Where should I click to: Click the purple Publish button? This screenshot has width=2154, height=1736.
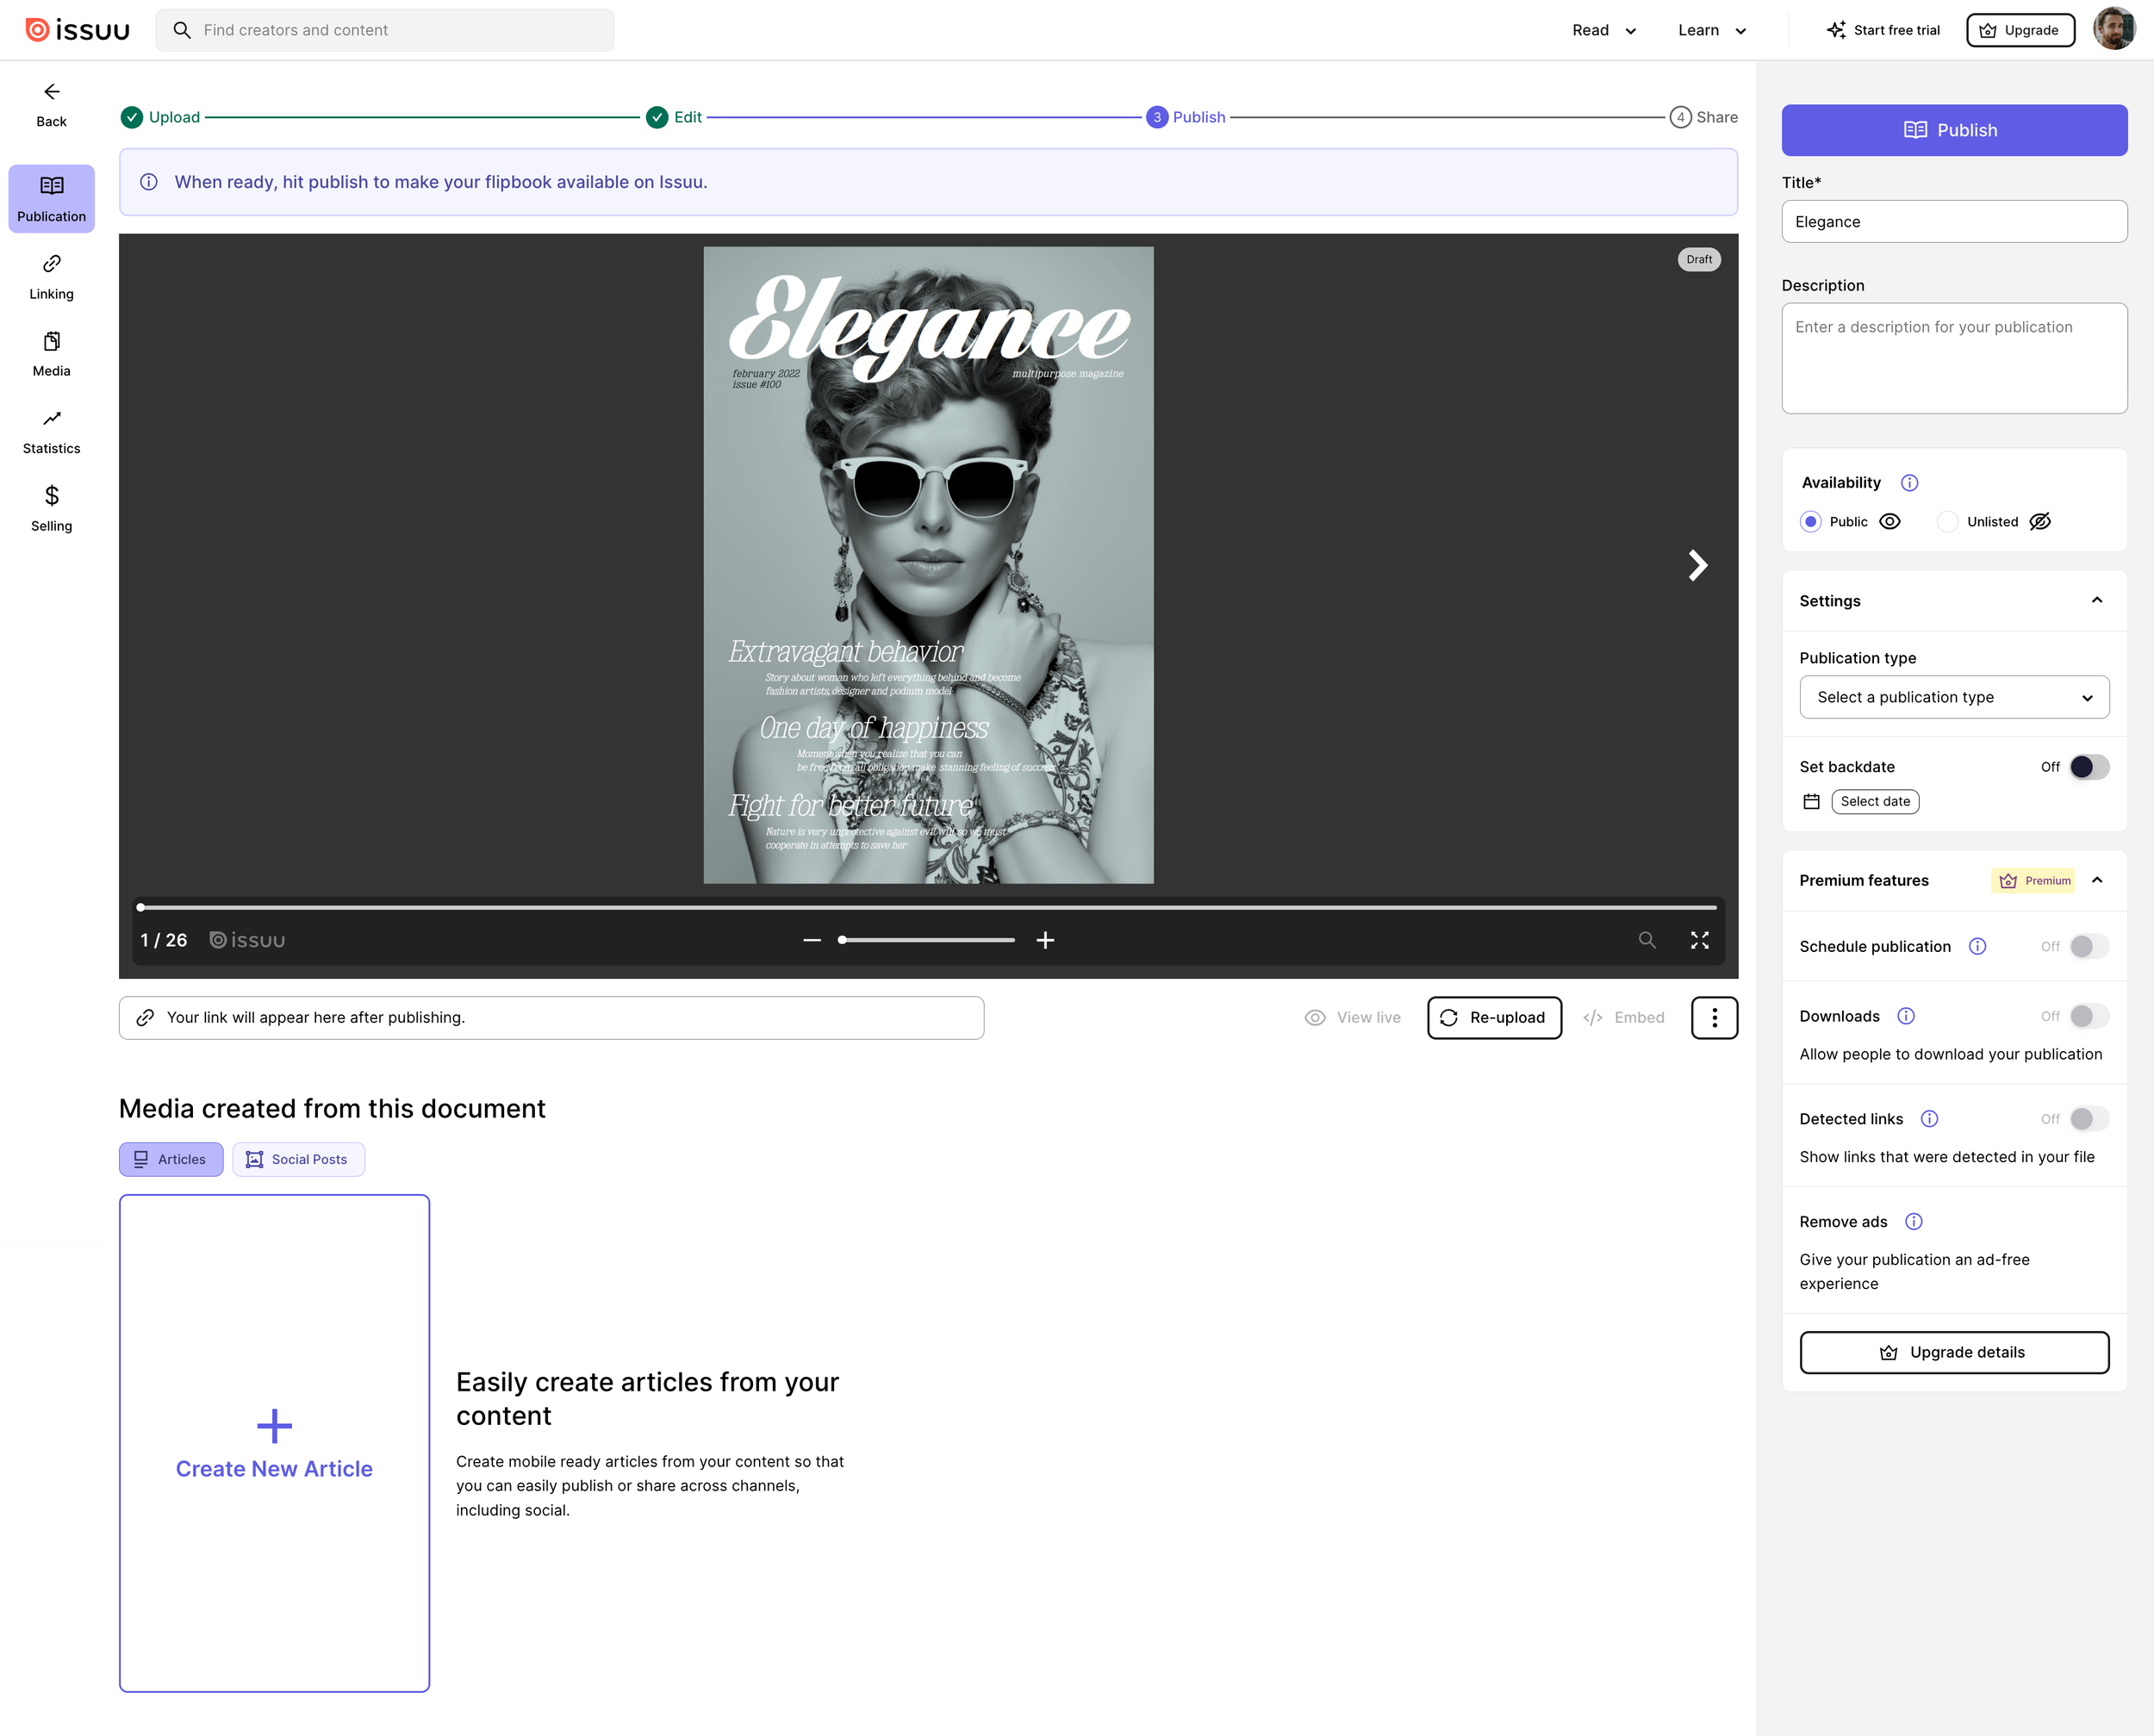point(1953,130)
